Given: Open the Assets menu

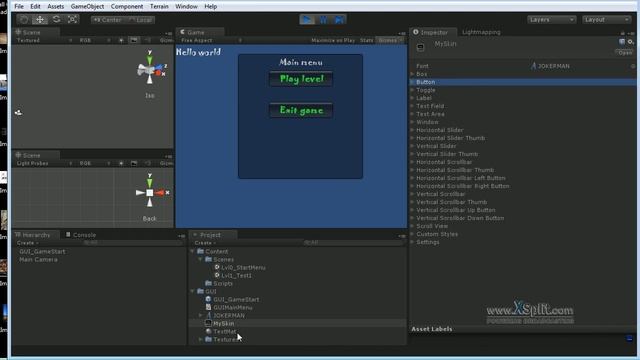Looking at the screenshot, I should click(56, 7).
